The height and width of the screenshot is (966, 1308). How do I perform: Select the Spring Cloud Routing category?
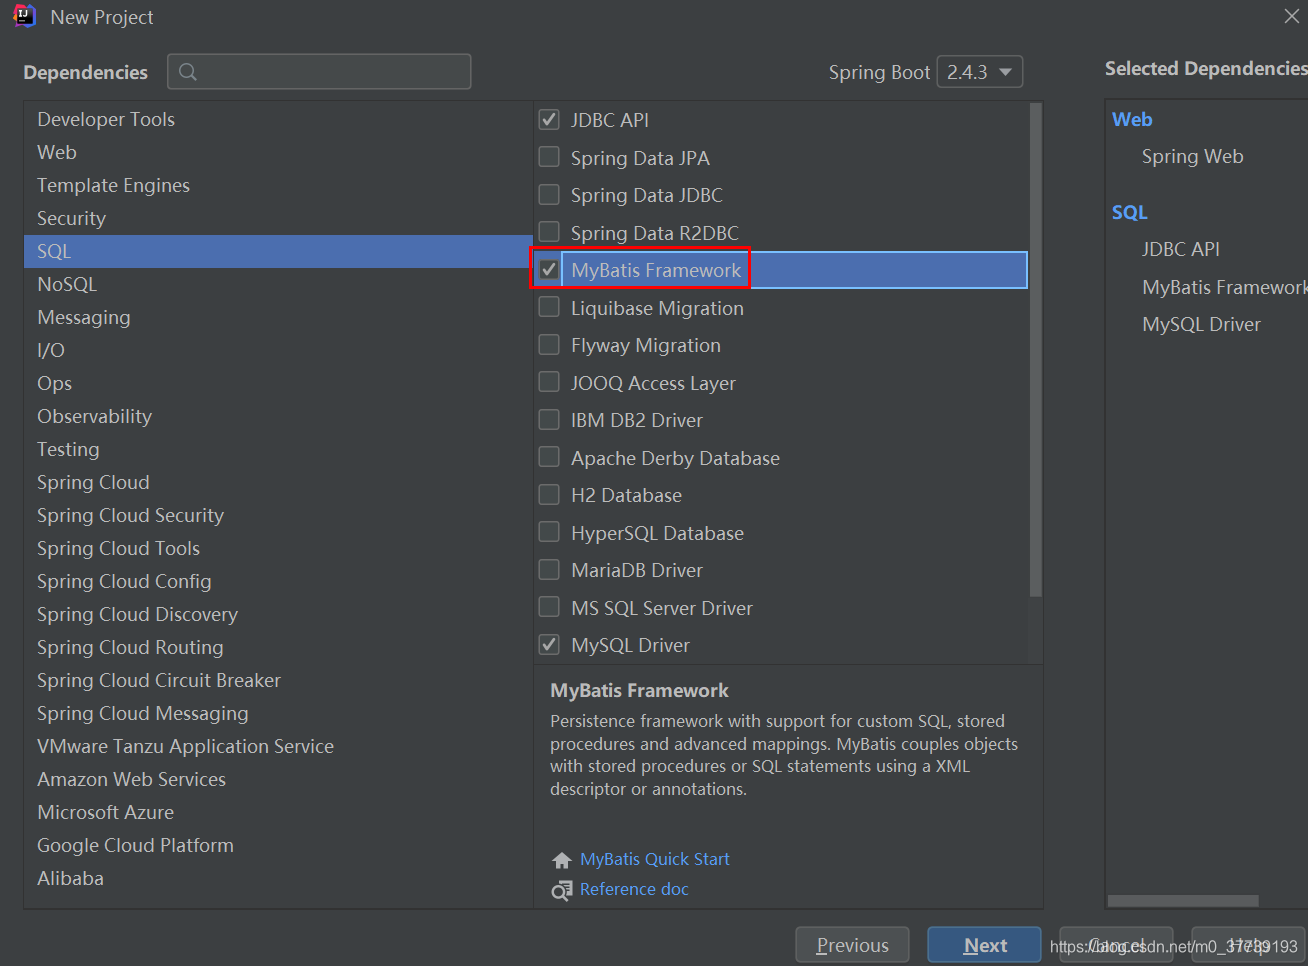coord(278,647)
